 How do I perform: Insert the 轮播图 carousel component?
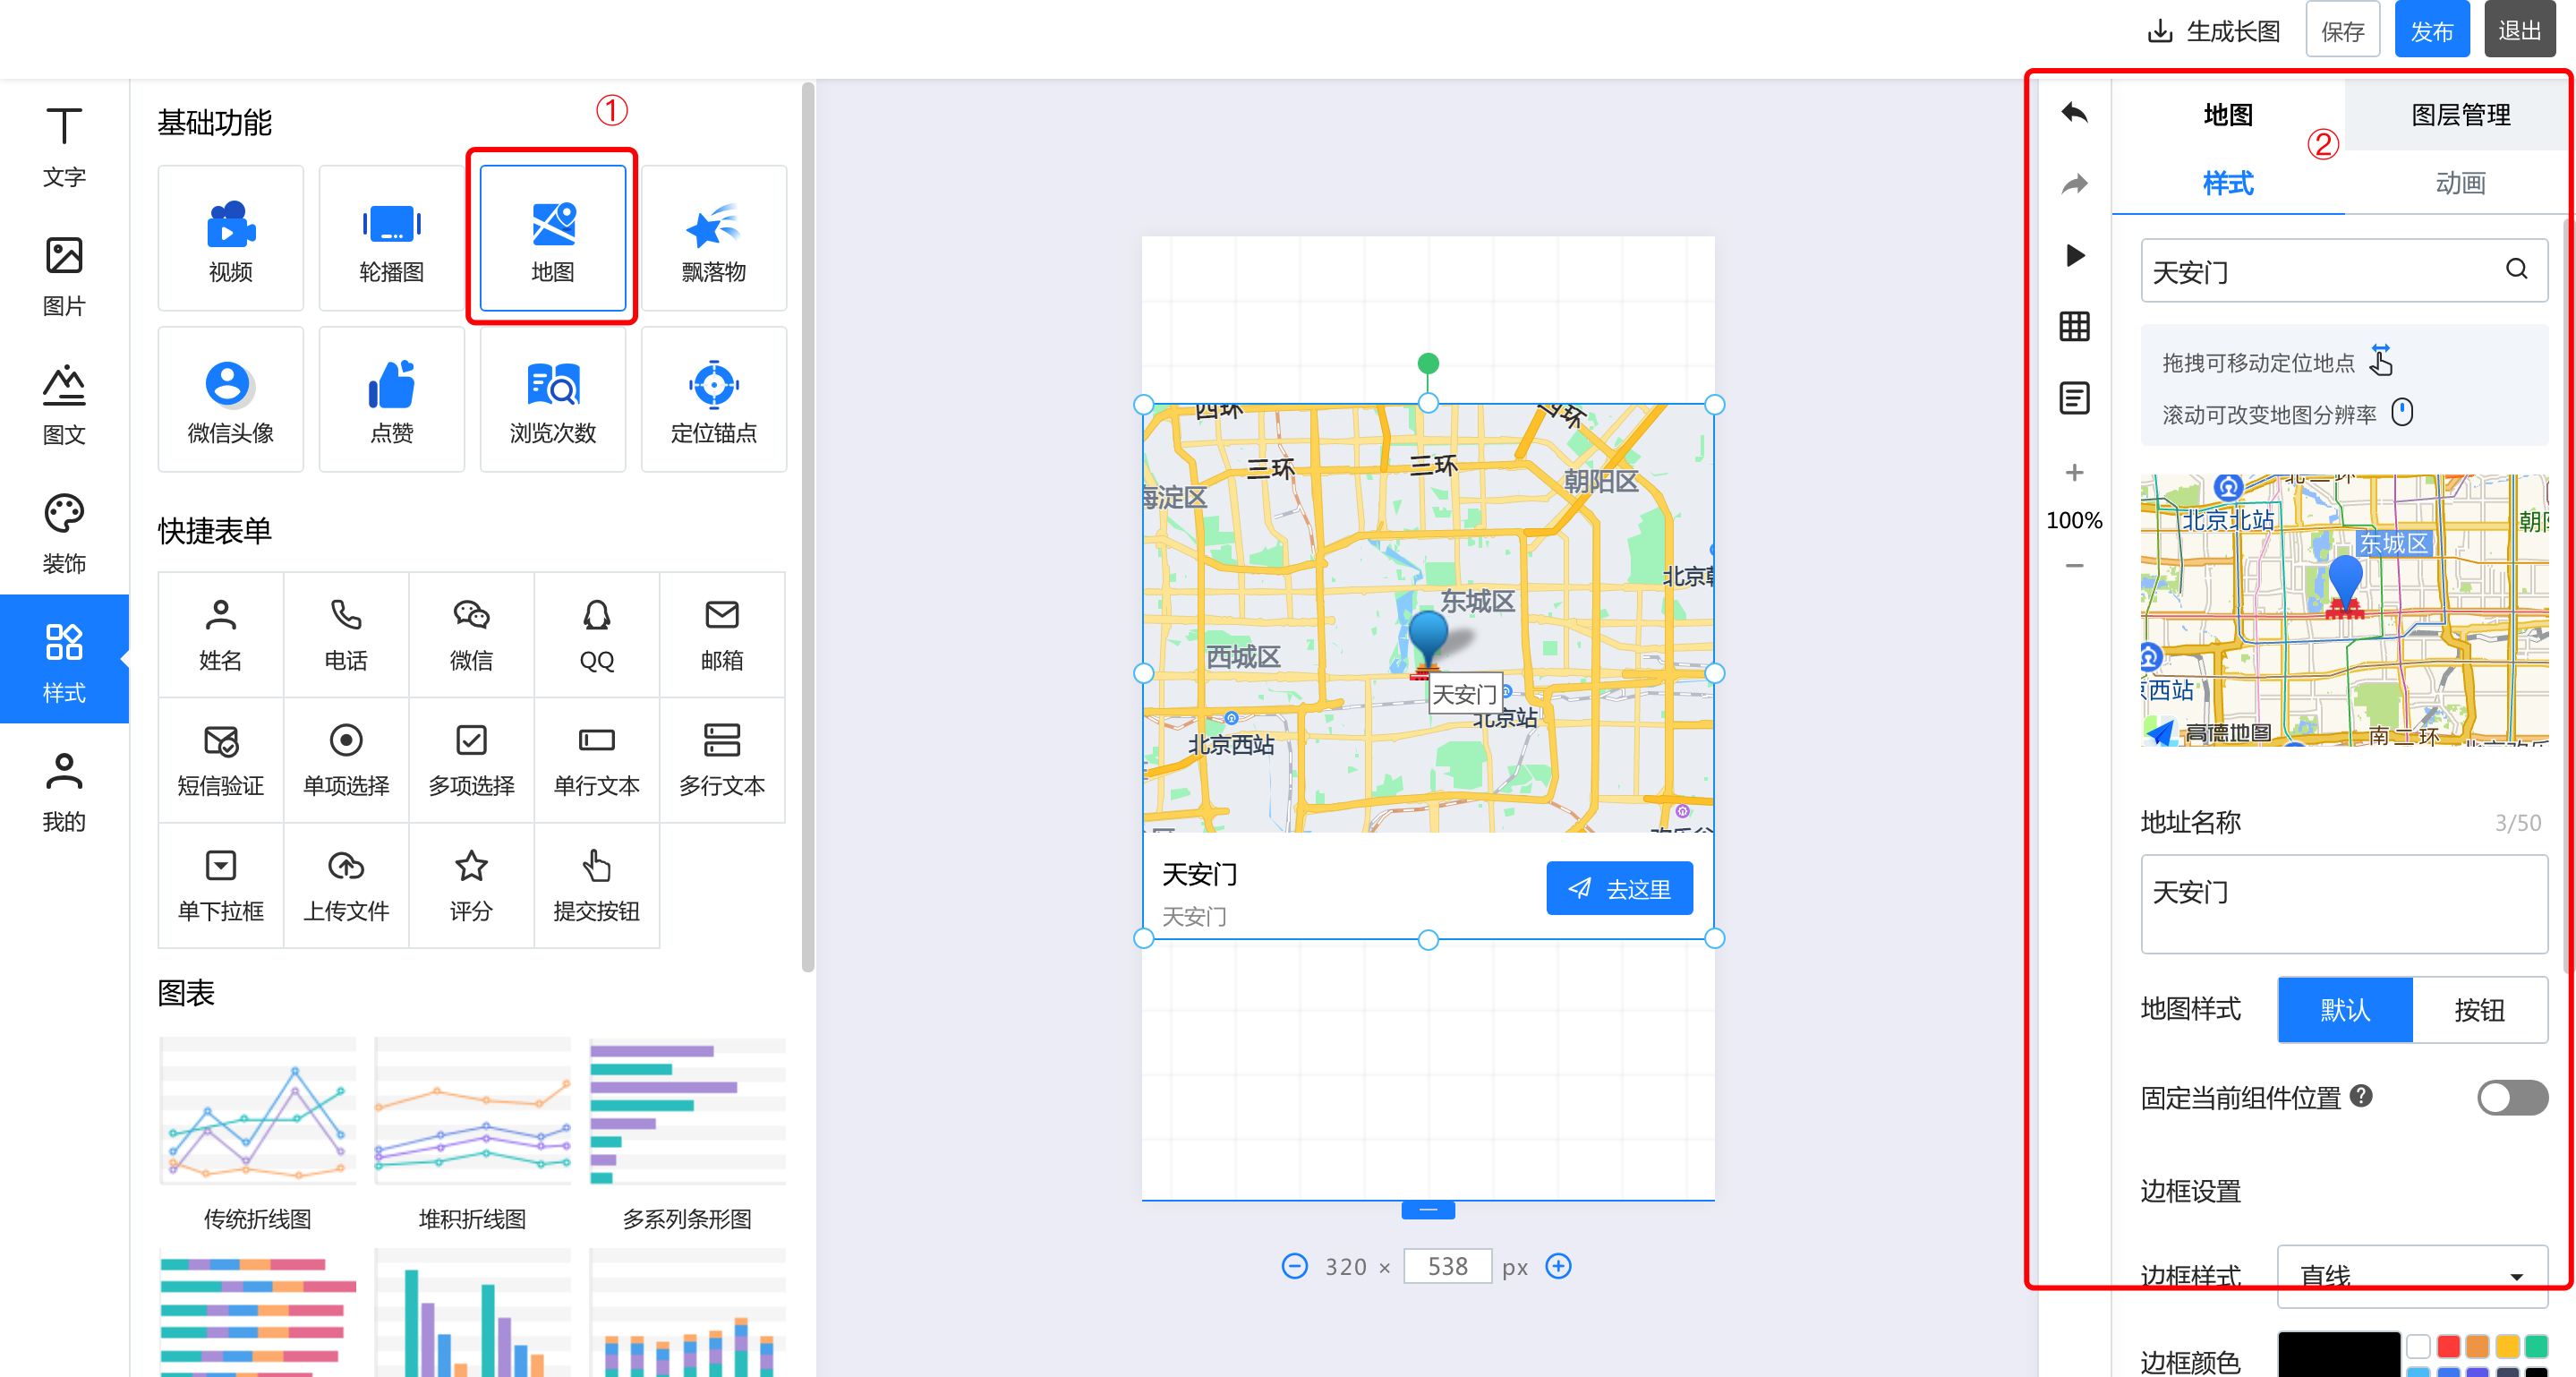[391, 238]
